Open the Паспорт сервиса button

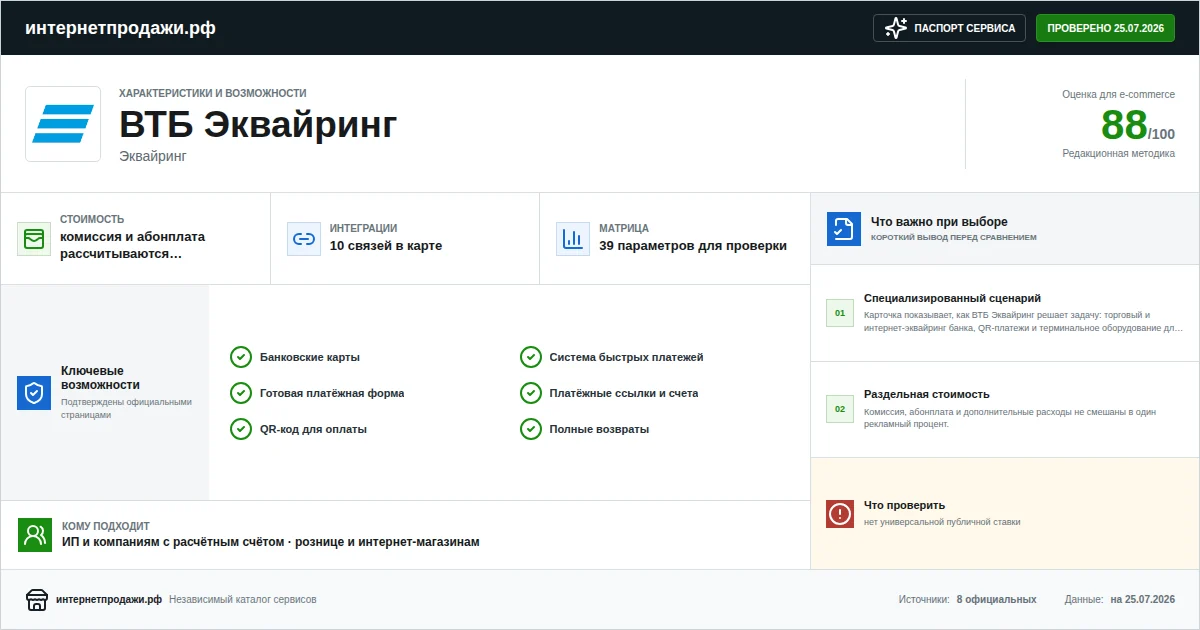pyautogui.click(x=950, y=28)
